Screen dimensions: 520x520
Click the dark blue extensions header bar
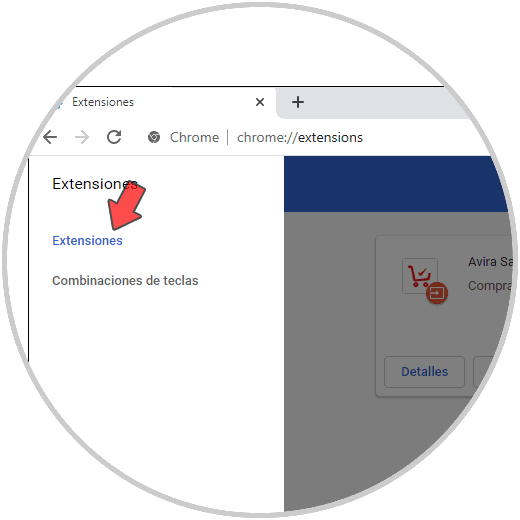click(395, 184)
